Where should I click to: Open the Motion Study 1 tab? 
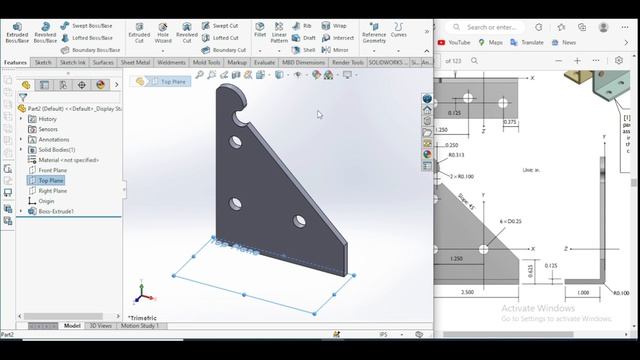[x=140, y=326]
